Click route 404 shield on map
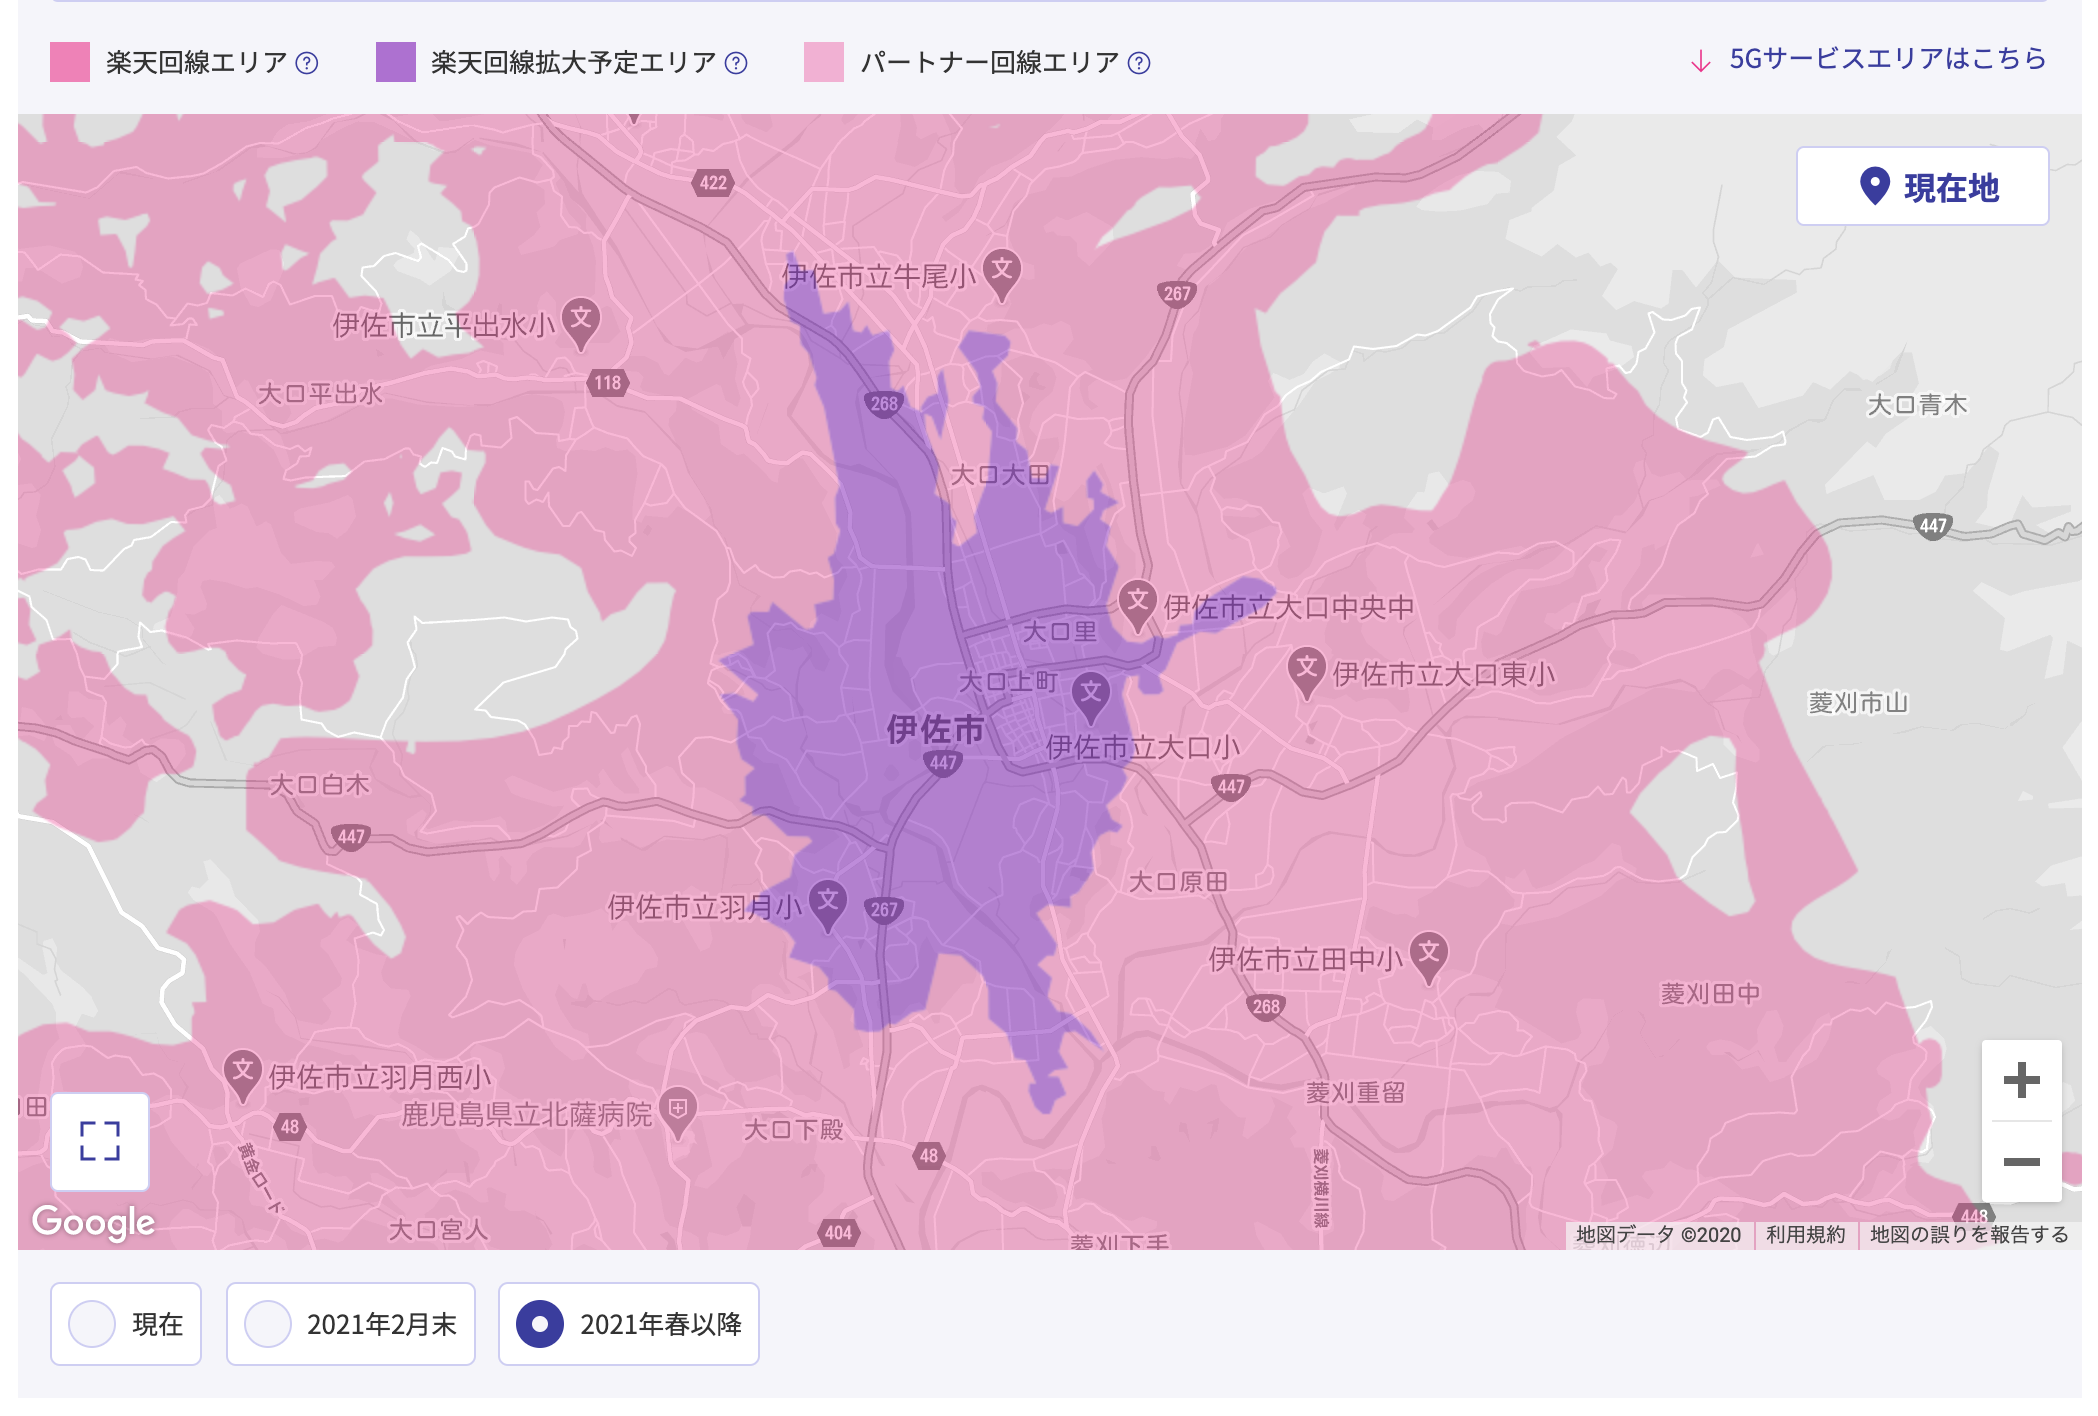 838,1233
